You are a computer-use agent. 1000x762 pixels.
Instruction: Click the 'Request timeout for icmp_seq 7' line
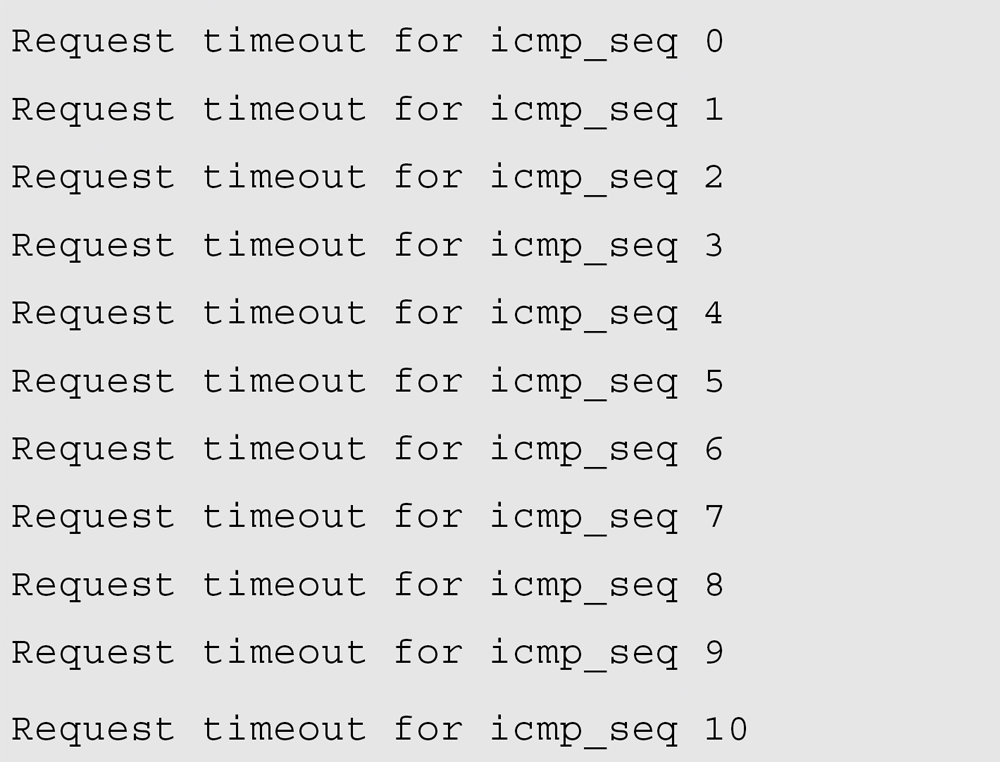(367, 519)
